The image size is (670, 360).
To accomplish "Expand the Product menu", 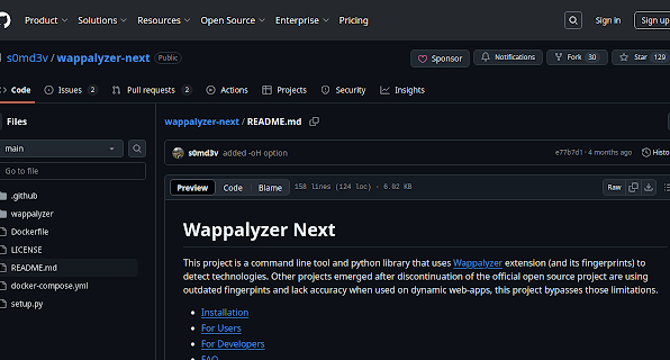I will [46, 20].
